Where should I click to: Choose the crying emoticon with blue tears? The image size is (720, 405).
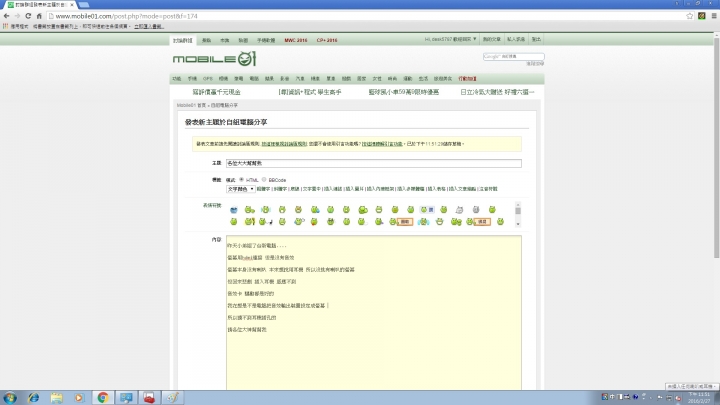[x=423, y=222]
